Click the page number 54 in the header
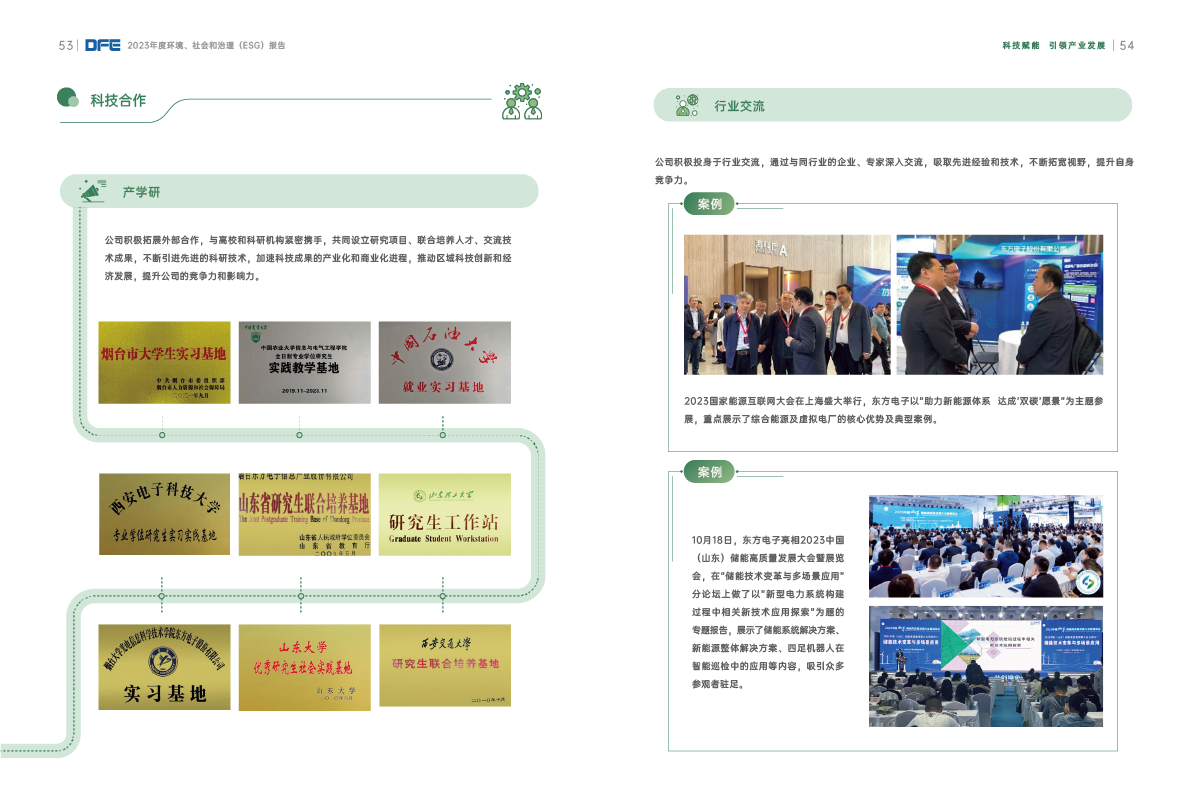 click(x=1126, y=45)
